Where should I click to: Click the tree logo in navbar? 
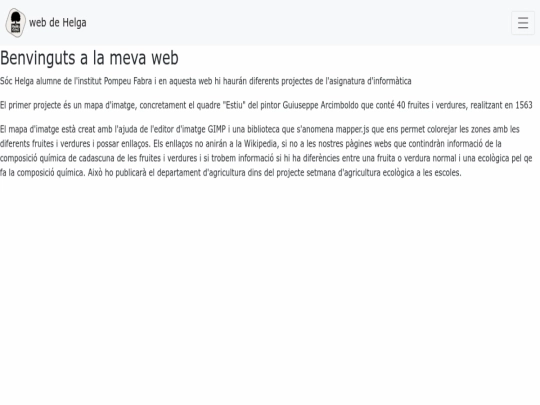pos(15,23)
